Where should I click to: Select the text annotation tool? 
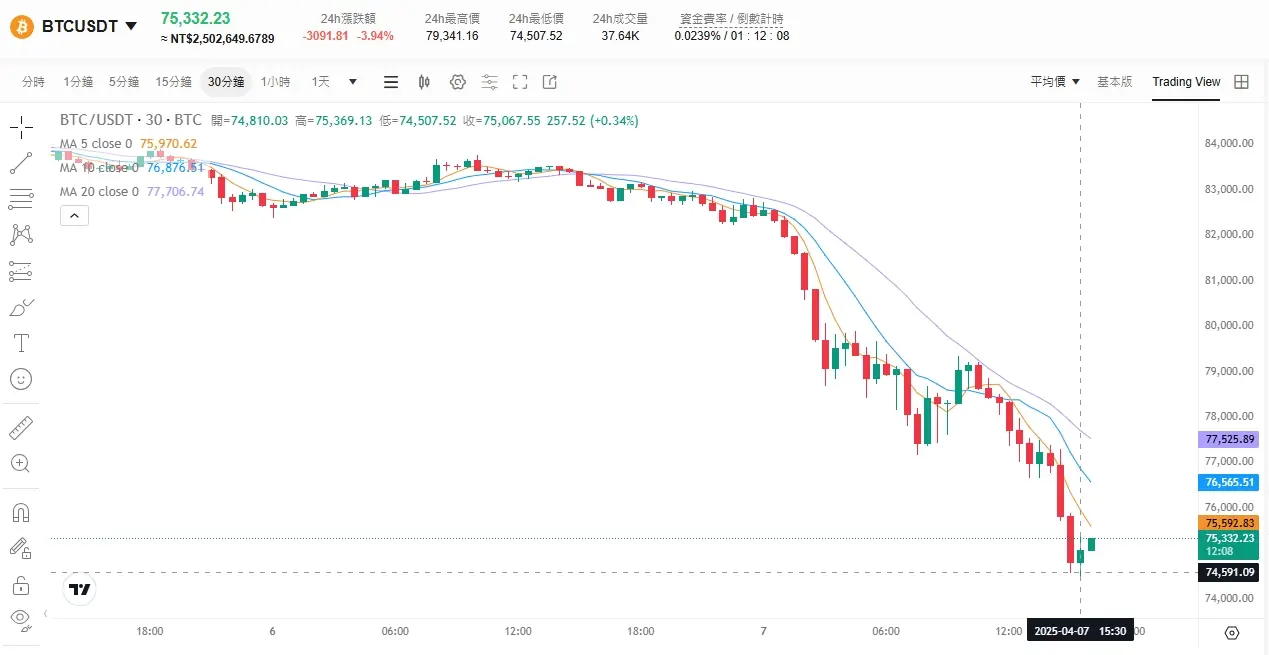click(x=21, y=343)
